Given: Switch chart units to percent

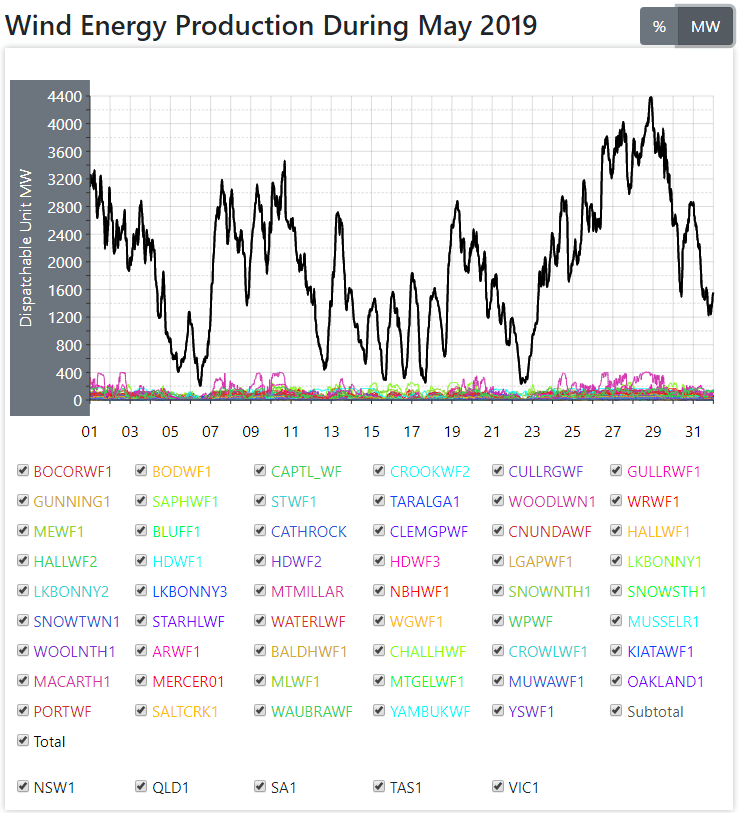Looking at the screenshot, I should [x=659, y=27].
